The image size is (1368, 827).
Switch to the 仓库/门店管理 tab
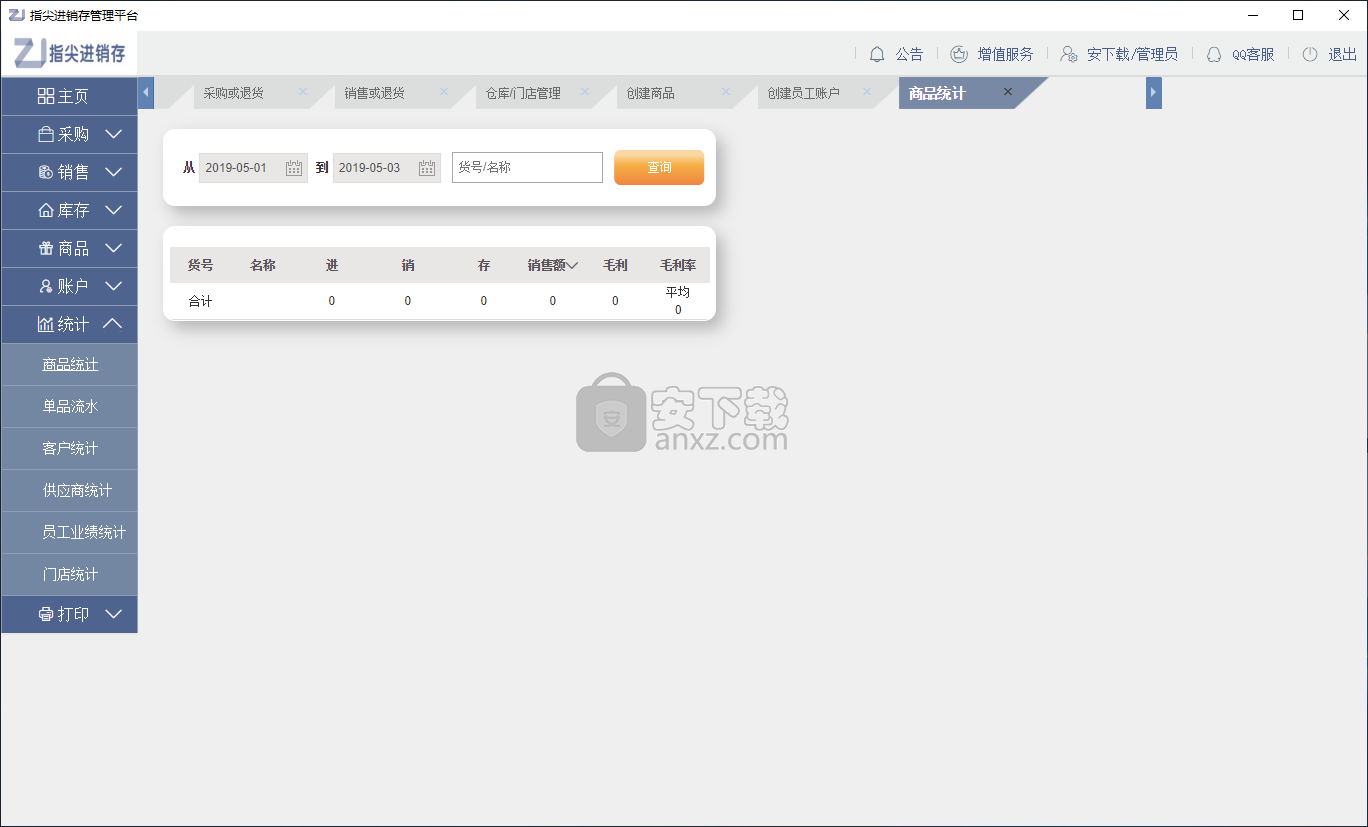coord(523,93)
